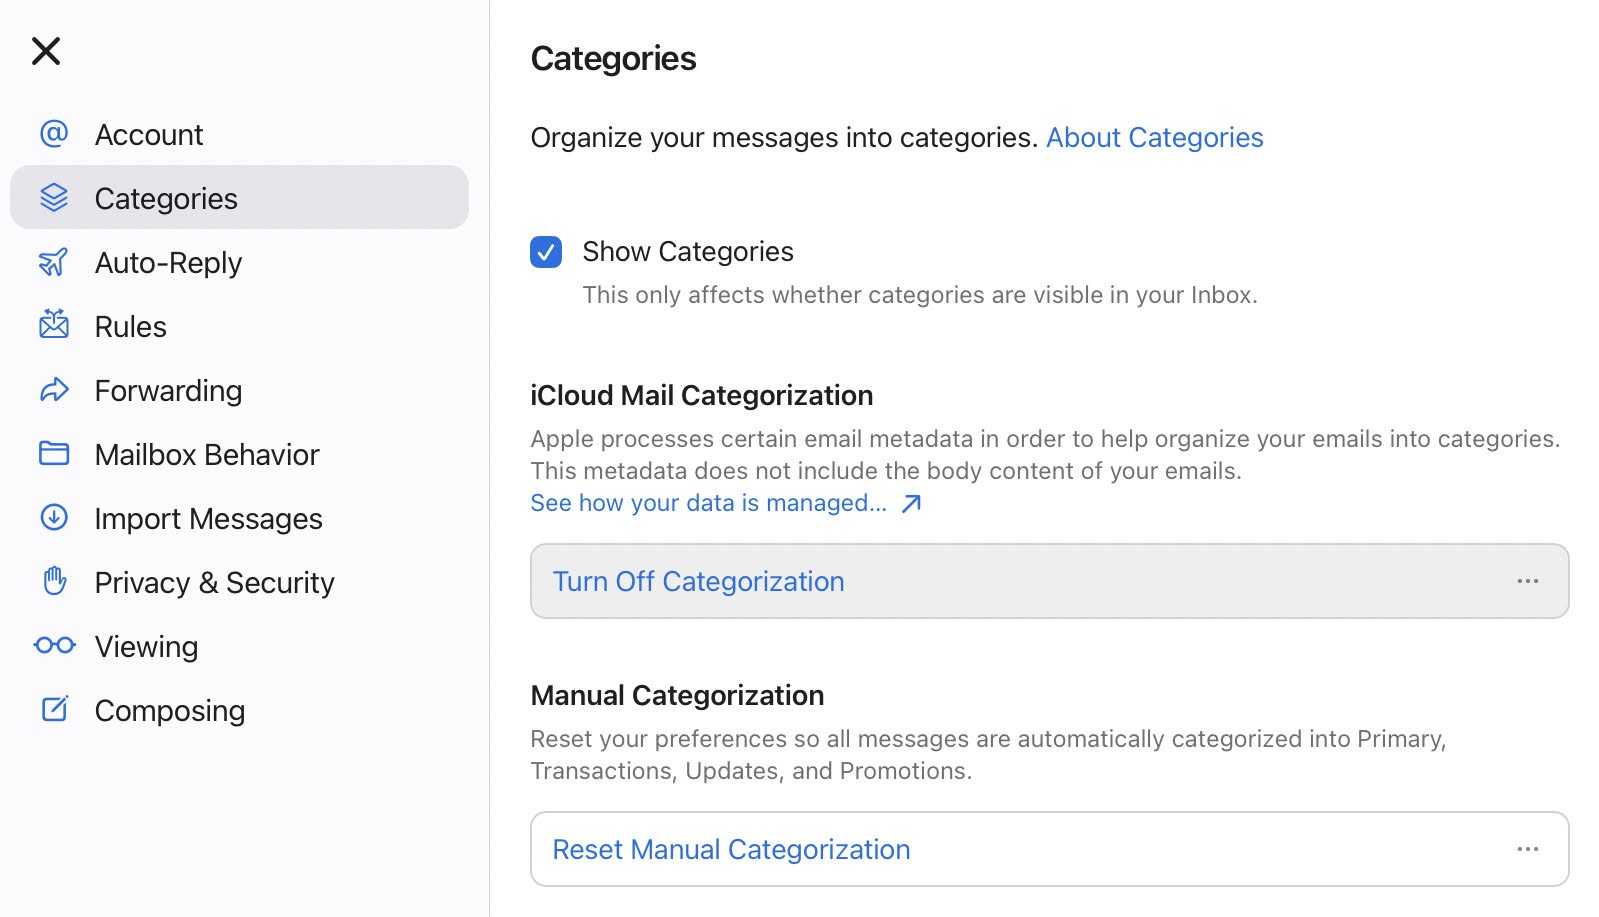The height and width of the screenshot is (917, 1599).
Task: Click the envelope Rules icon
Action: click(54, 325)
